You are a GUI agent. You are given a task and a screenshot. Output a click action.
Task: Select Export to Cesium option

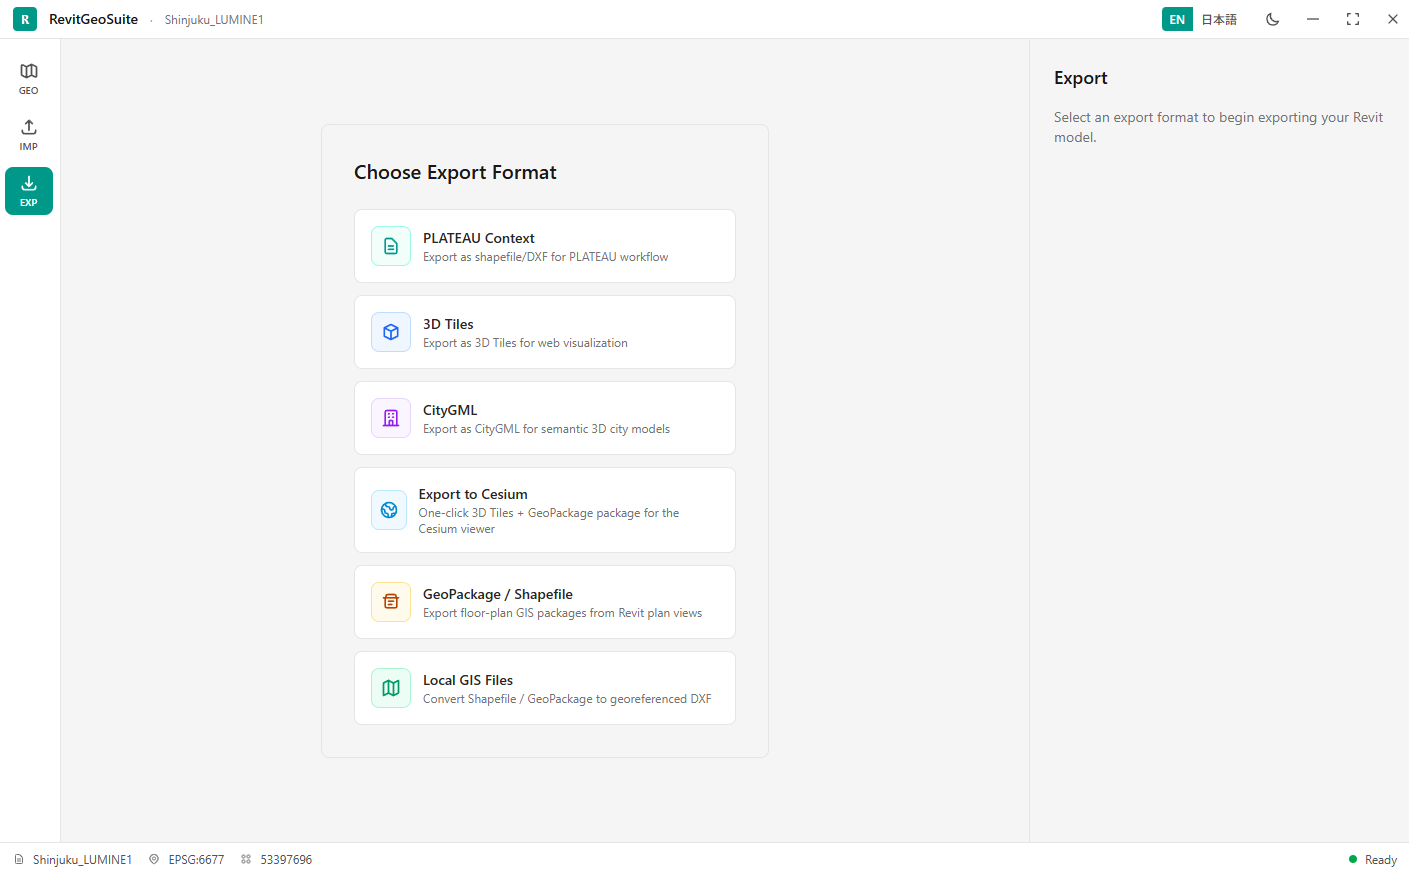(x=545, y=510)
